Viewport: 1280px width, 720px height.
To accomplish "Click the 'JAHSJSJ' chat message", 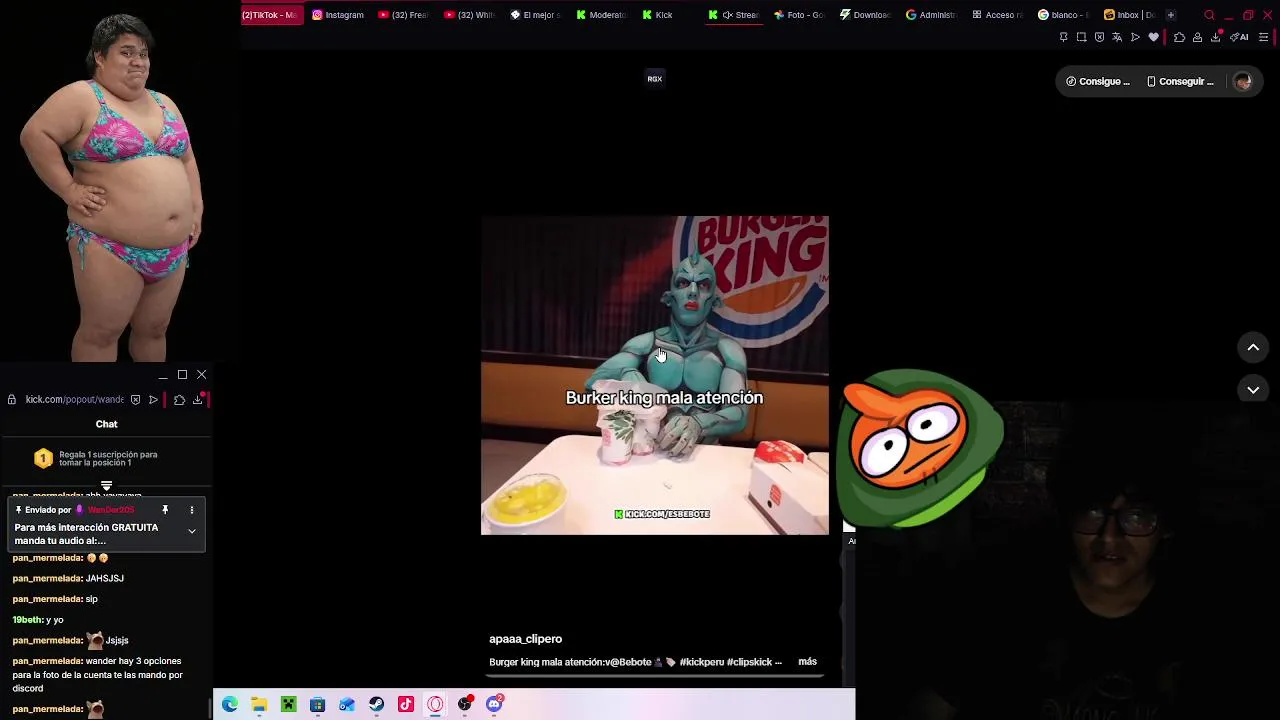I will 105,578.
